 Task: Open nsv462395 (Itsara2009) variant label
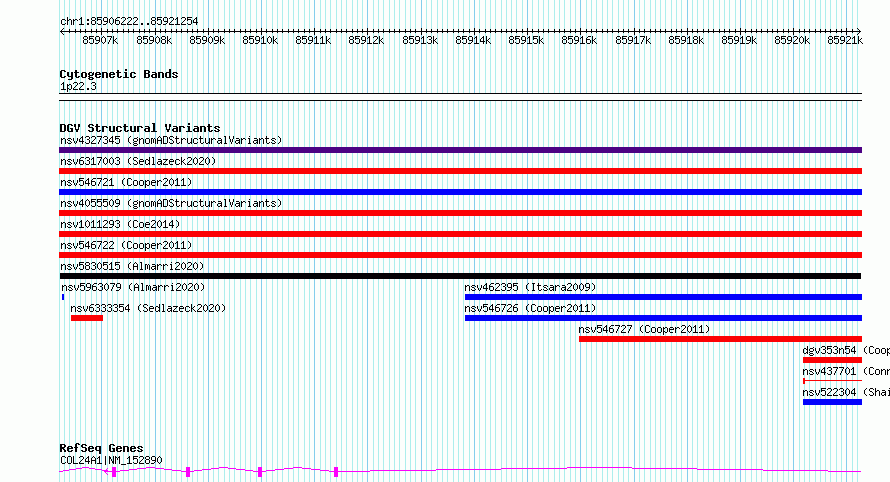pos(530,287)
